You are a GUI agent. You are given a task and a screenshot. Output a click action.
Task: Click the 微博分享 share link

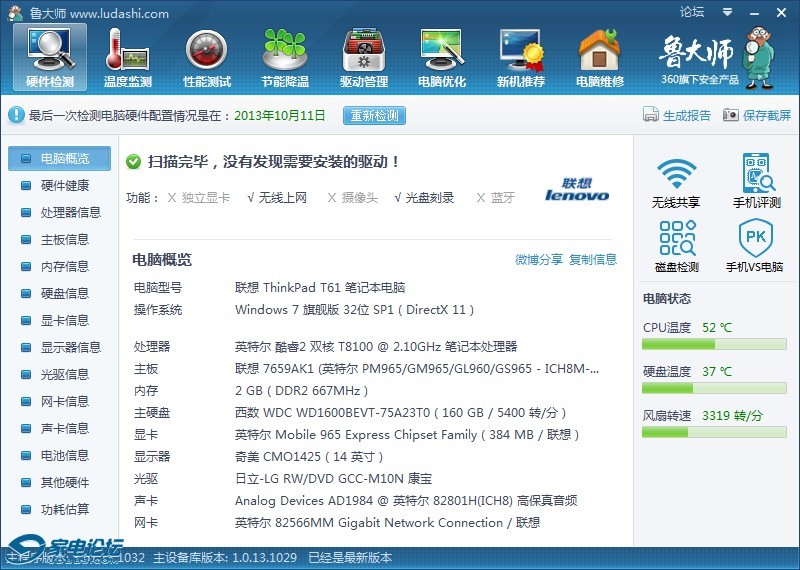539,259
